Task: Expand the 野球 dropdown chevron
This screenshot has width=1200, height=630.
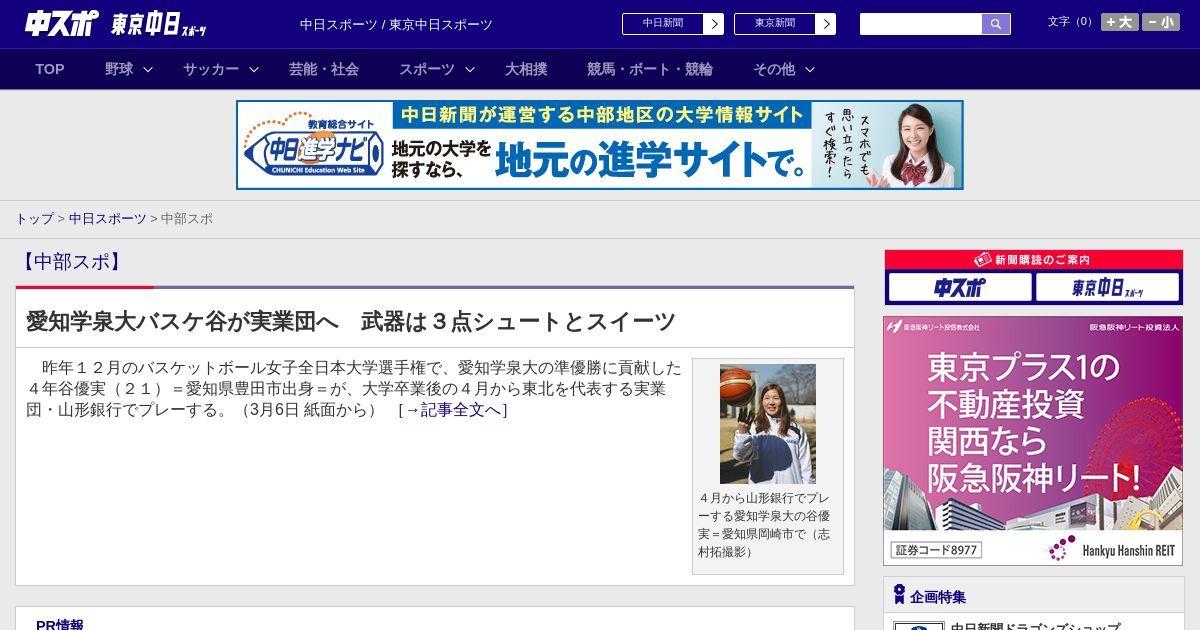Action: click(x=148, y=69)
